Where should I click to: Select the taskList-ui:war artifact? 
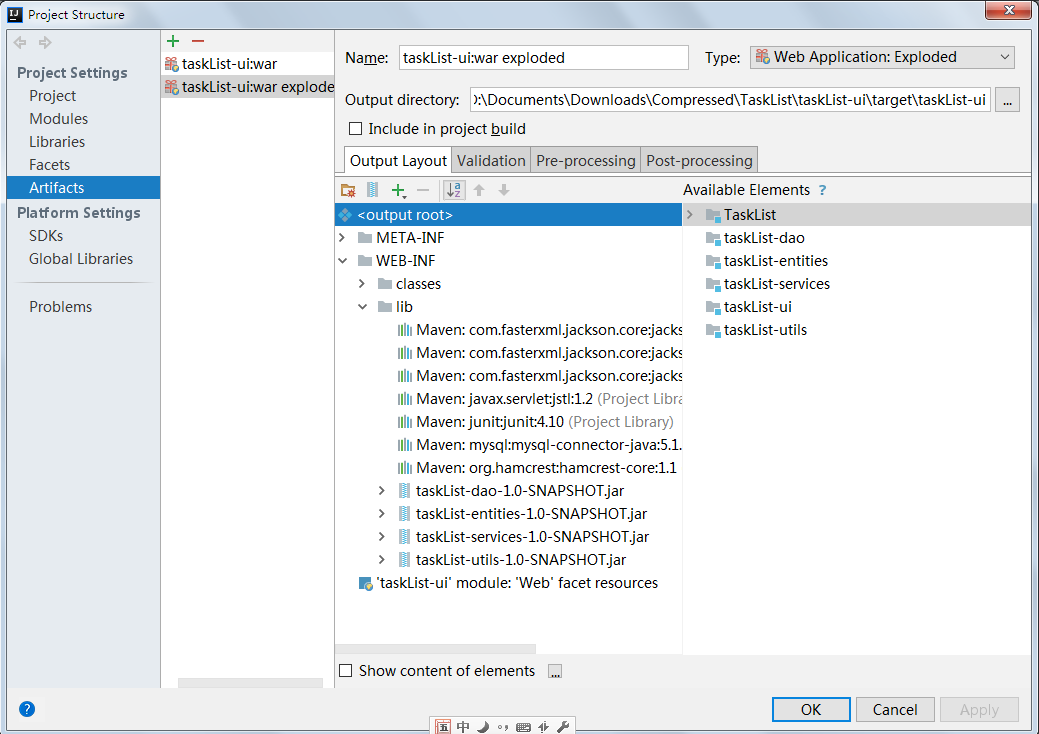pos(248,64)
